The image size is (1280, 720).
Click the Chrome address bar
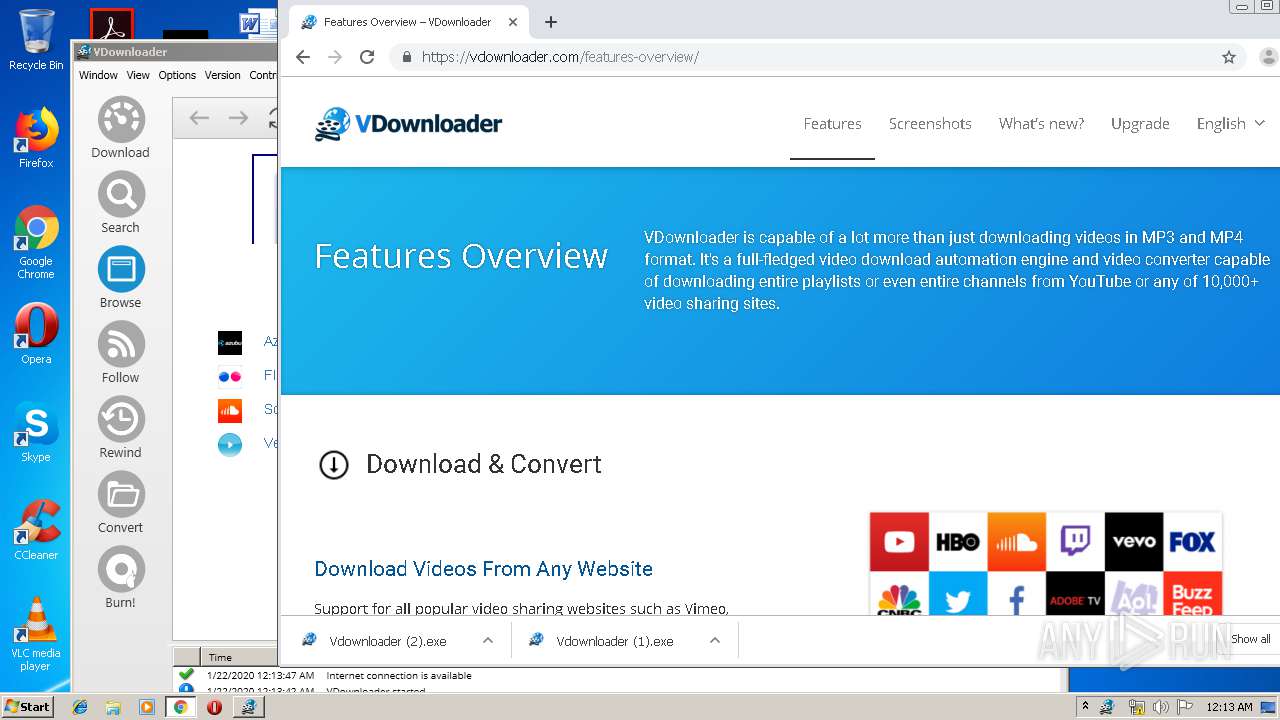pyautogui.click(x=808, y=57)
